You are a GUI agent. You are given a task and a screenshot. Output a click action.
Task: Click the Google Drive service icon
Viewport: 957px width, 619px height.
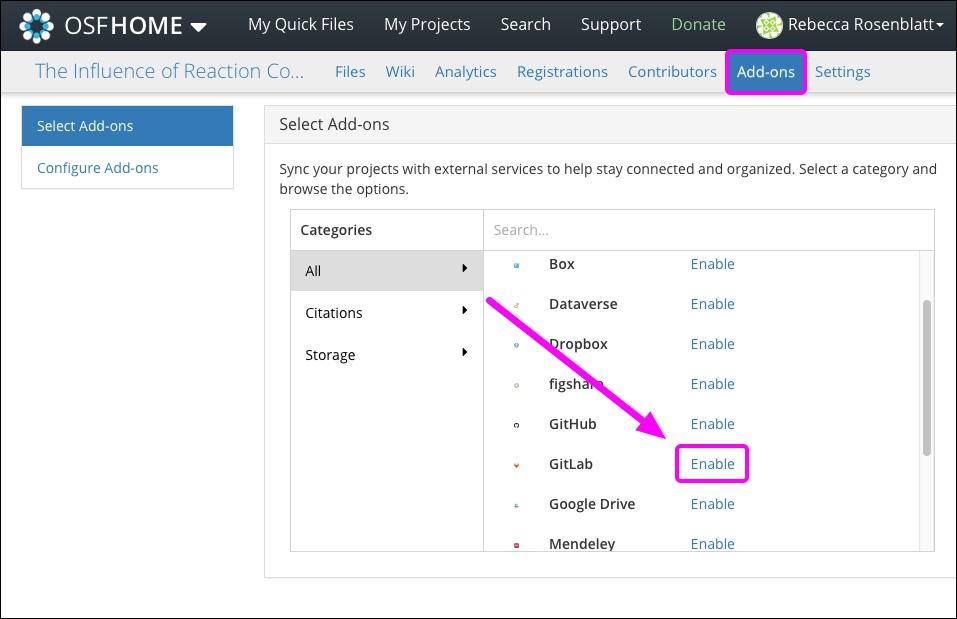click(x=516, y=504)
